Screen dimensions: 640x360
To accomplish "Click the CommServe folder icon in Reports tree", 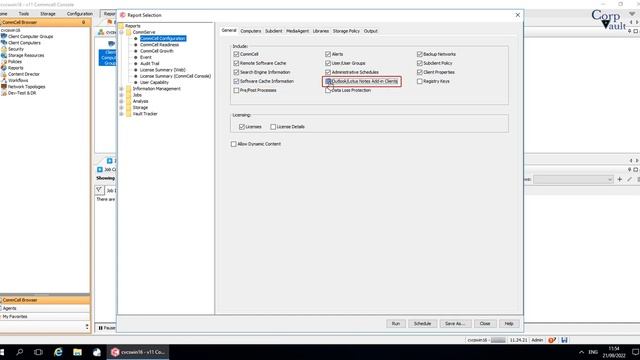I will tap(129, 32).
